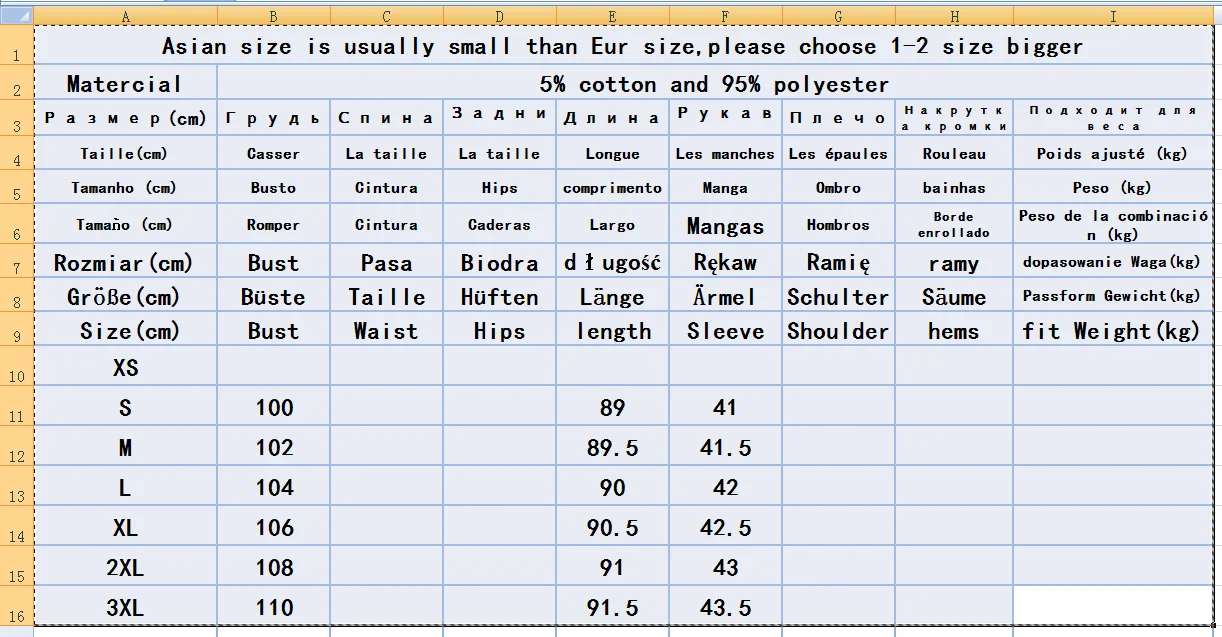Click the Asian size notice title cell

click(x=622, y=46)
